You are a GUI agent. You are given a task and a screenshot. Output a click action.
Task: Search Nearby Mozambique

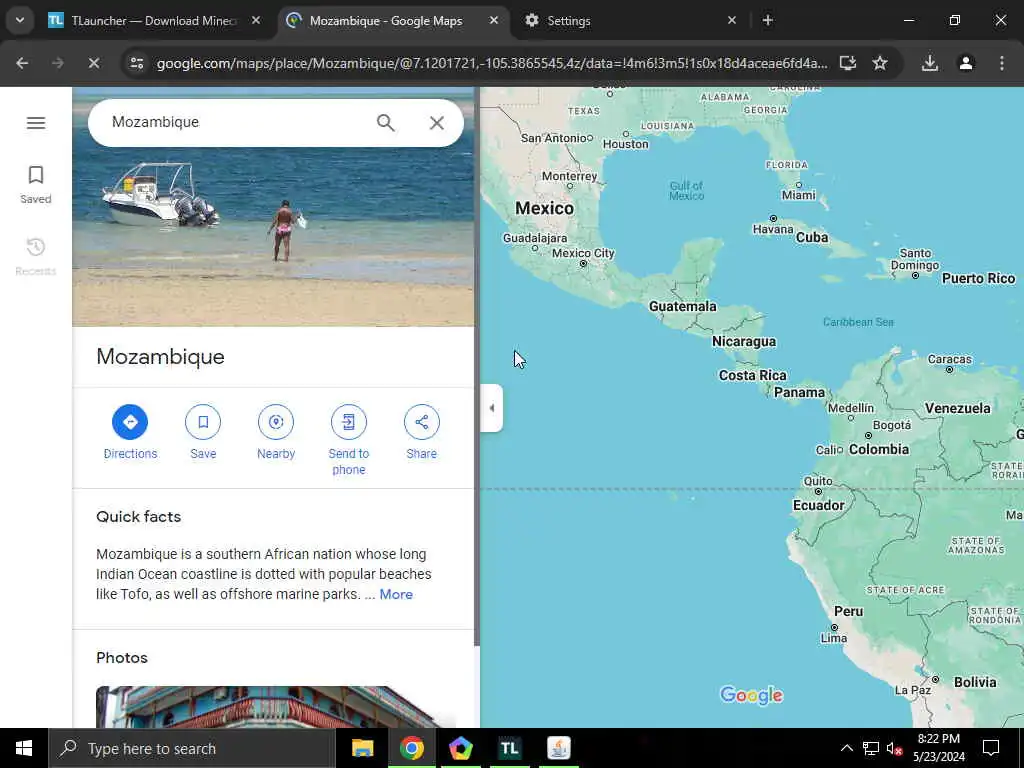coord(276,432)
